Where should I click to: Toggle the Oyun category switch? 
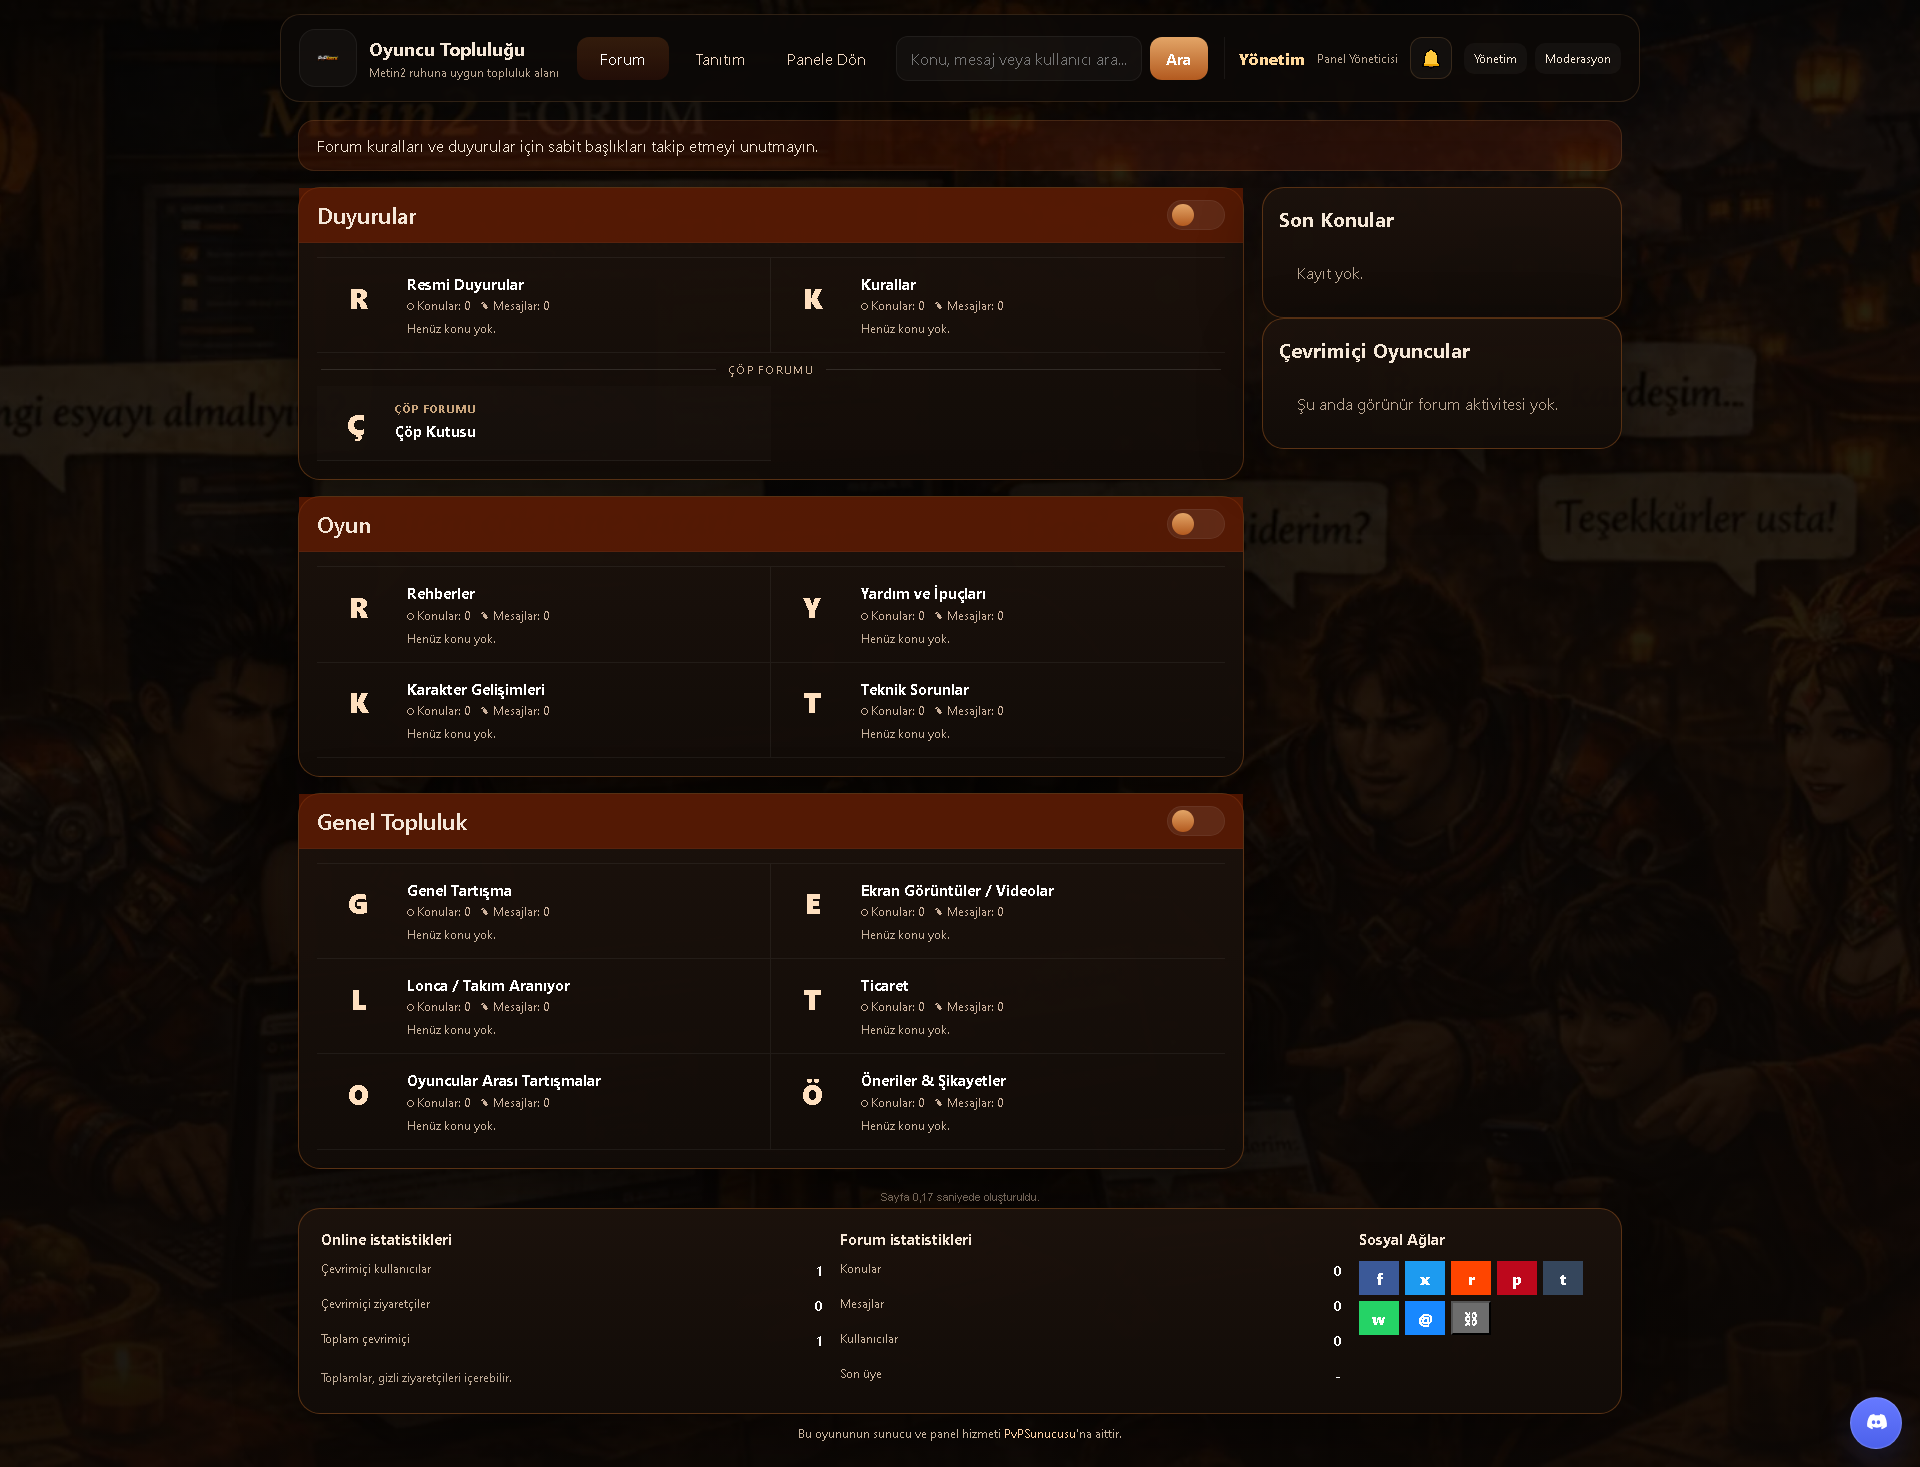[1195, 524]
